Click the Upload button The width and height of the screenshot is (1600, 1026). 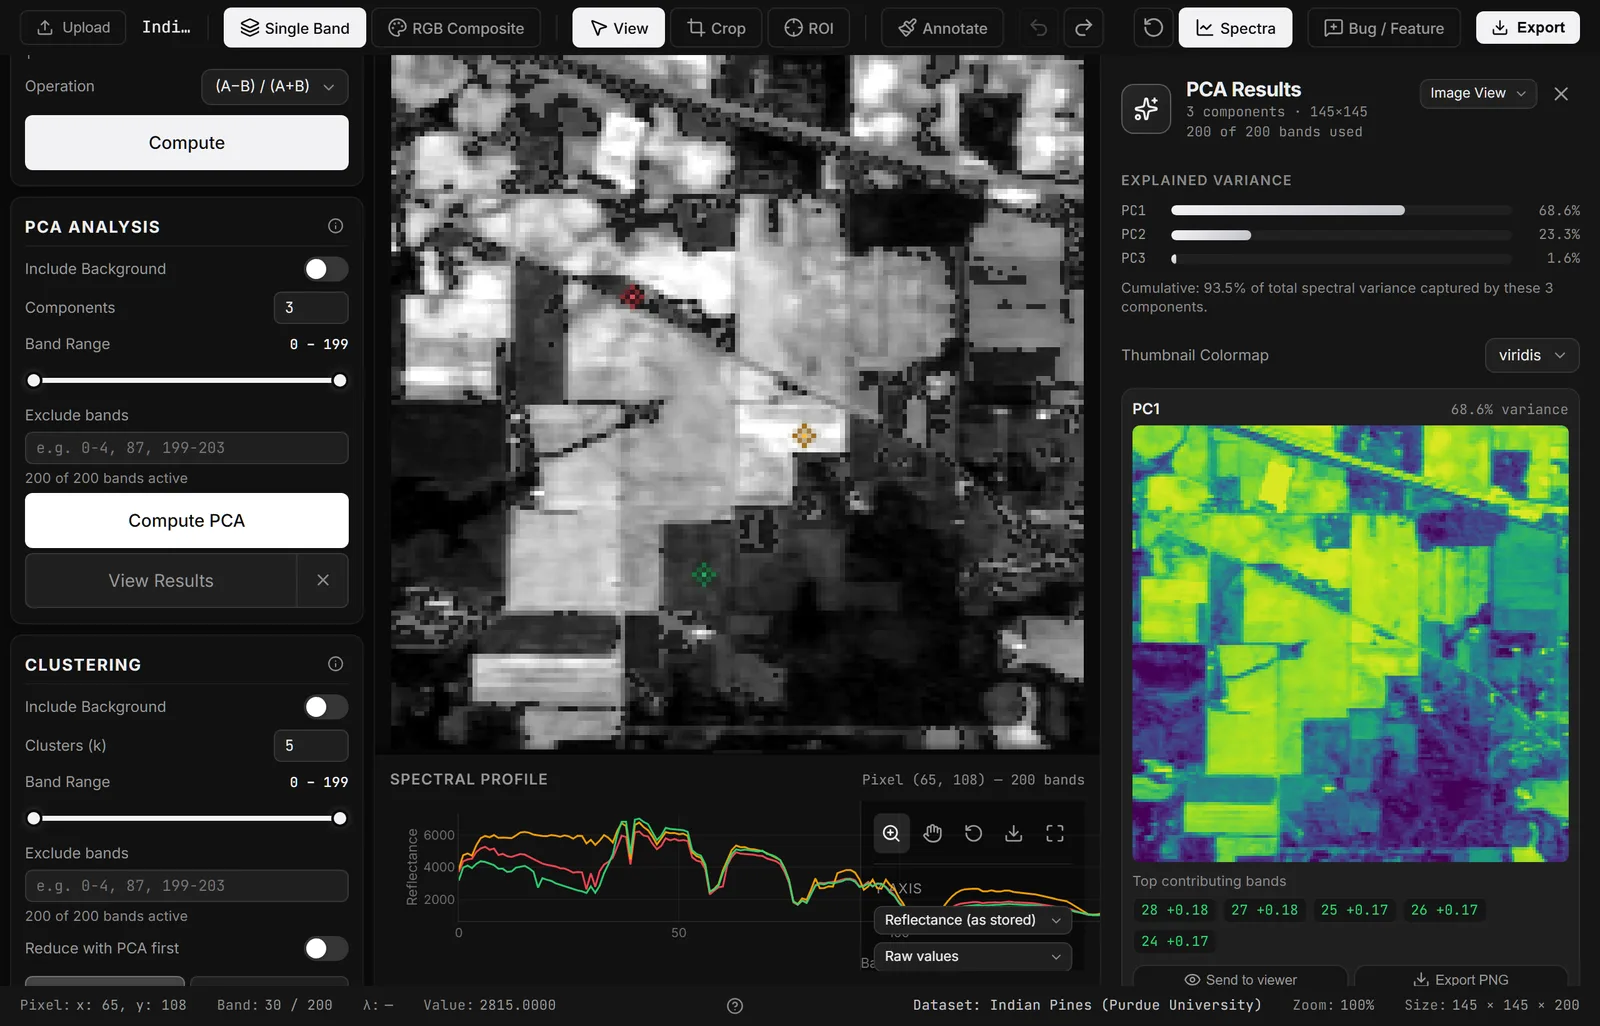[x=73, y=28]
